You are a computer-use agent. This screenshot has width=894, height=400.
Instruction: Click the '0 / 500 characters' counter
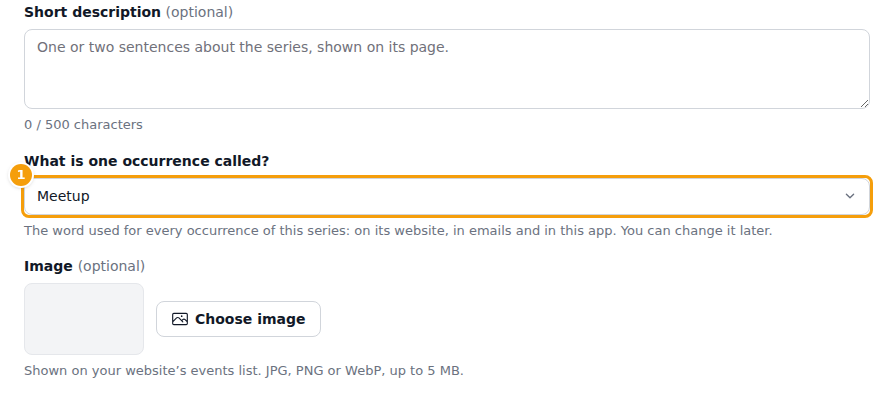tap(83, 125)
